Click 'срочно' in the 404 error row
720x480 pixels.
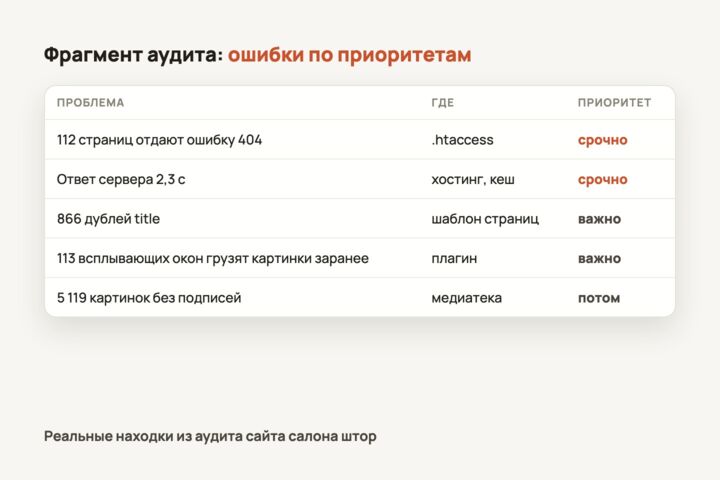(x=602, y=140)
